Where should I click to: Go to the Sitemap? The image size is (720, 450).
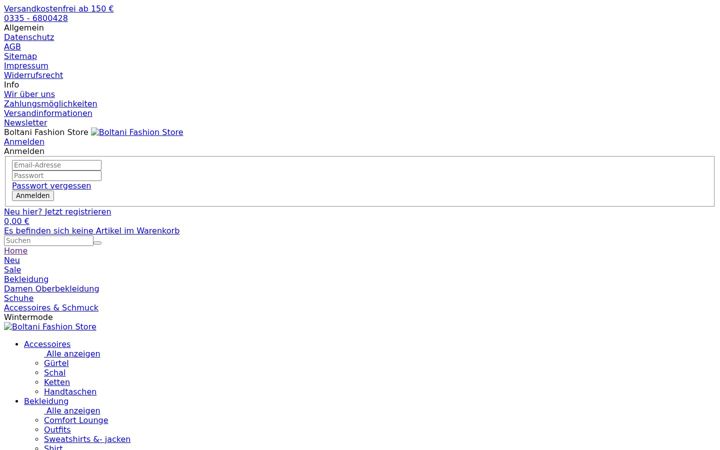[x=20, y=56]
